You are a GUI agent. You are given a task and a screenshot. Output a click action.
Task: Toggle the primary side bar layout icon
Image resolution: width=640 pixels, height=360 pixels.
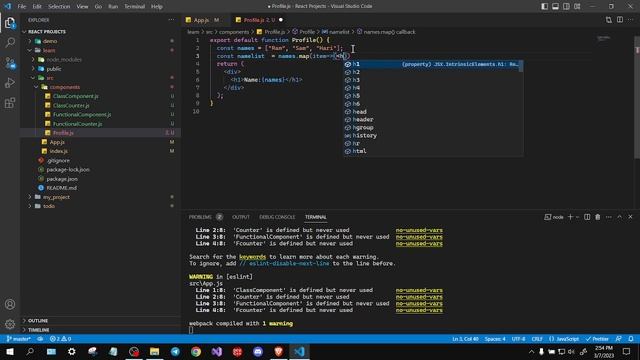(544, 7)
